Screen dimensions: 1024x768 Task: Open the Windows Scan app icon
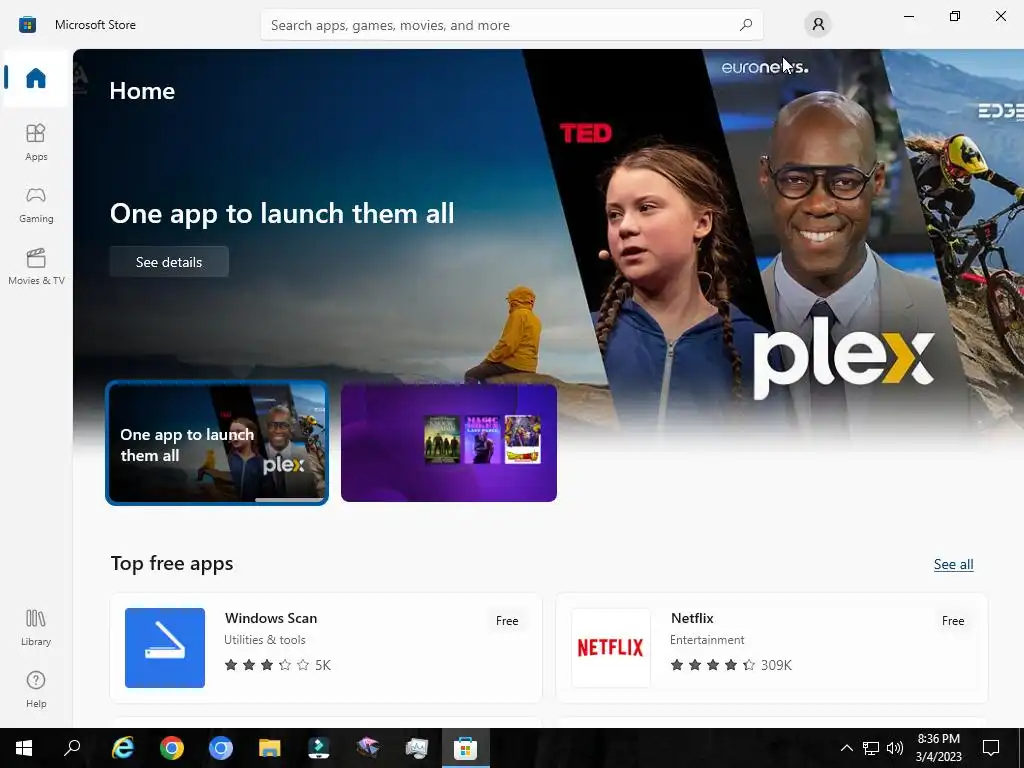(x=165, y=648)
